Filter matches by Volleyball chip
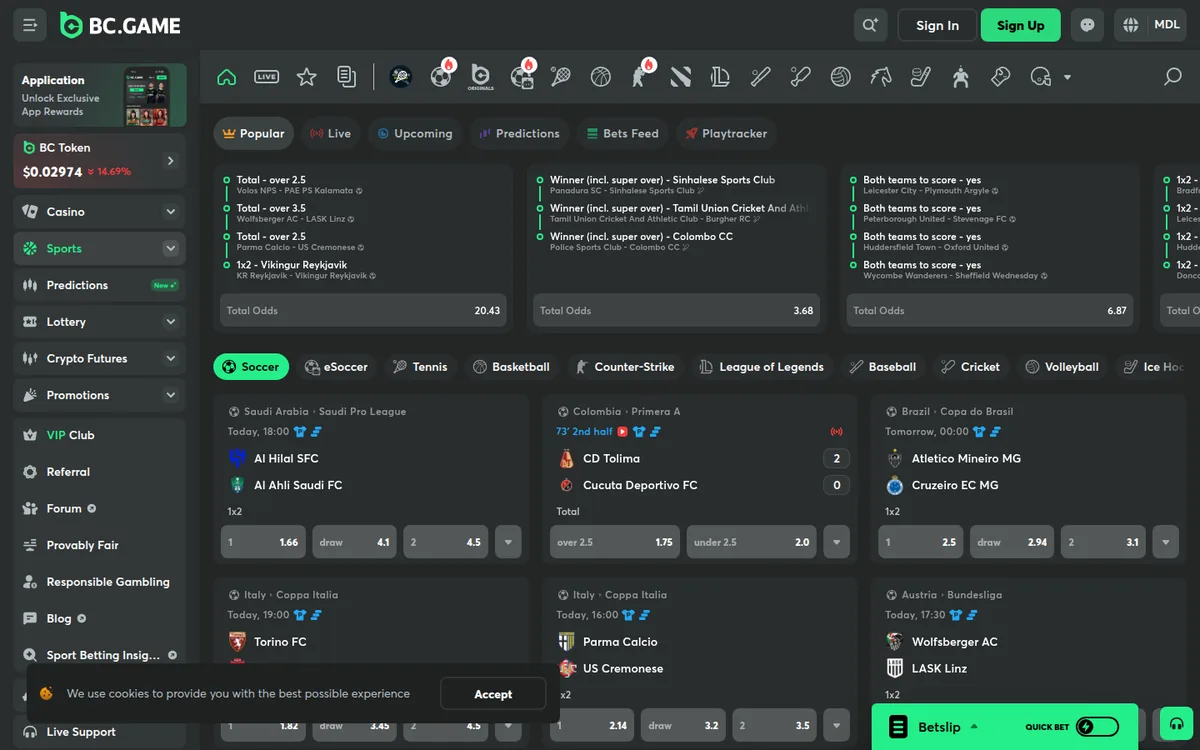Viewport: 1200px width, 750px height. [x=1062, y=367]
